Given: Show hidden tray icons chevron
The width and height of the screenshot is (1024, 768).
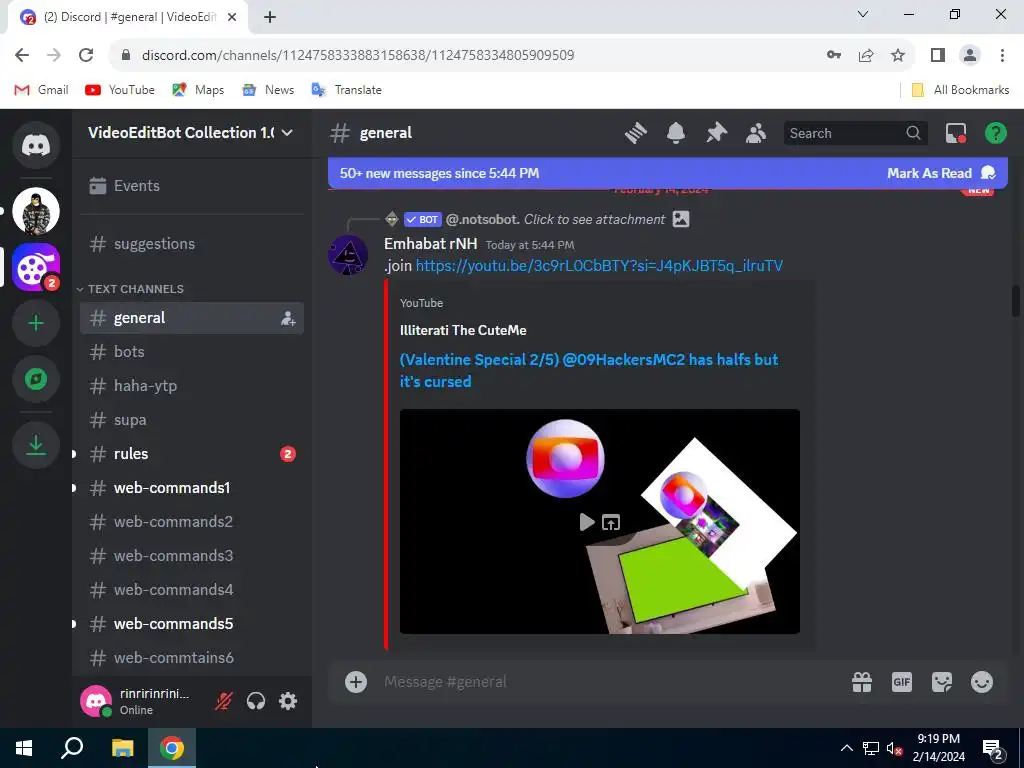Looking at the screenshot, I should click(846, 748).
